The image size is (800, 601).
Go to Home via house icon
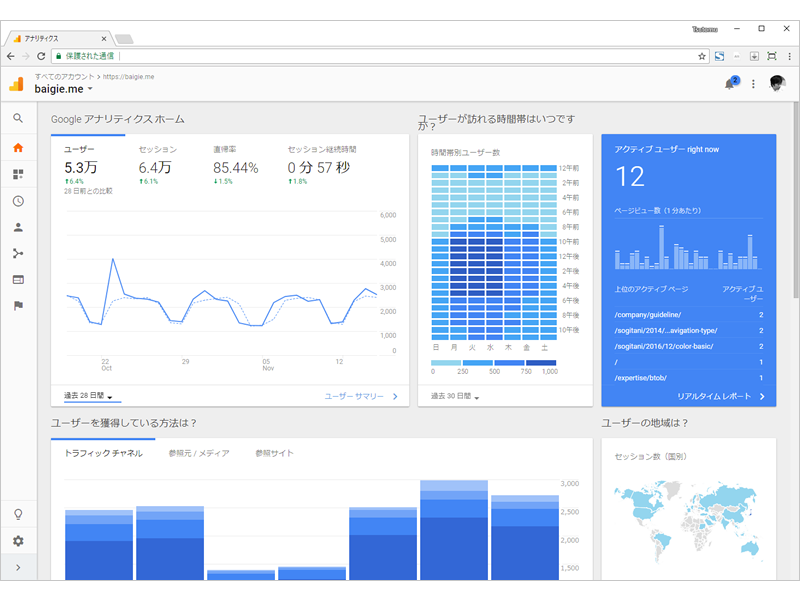(18, 148)
